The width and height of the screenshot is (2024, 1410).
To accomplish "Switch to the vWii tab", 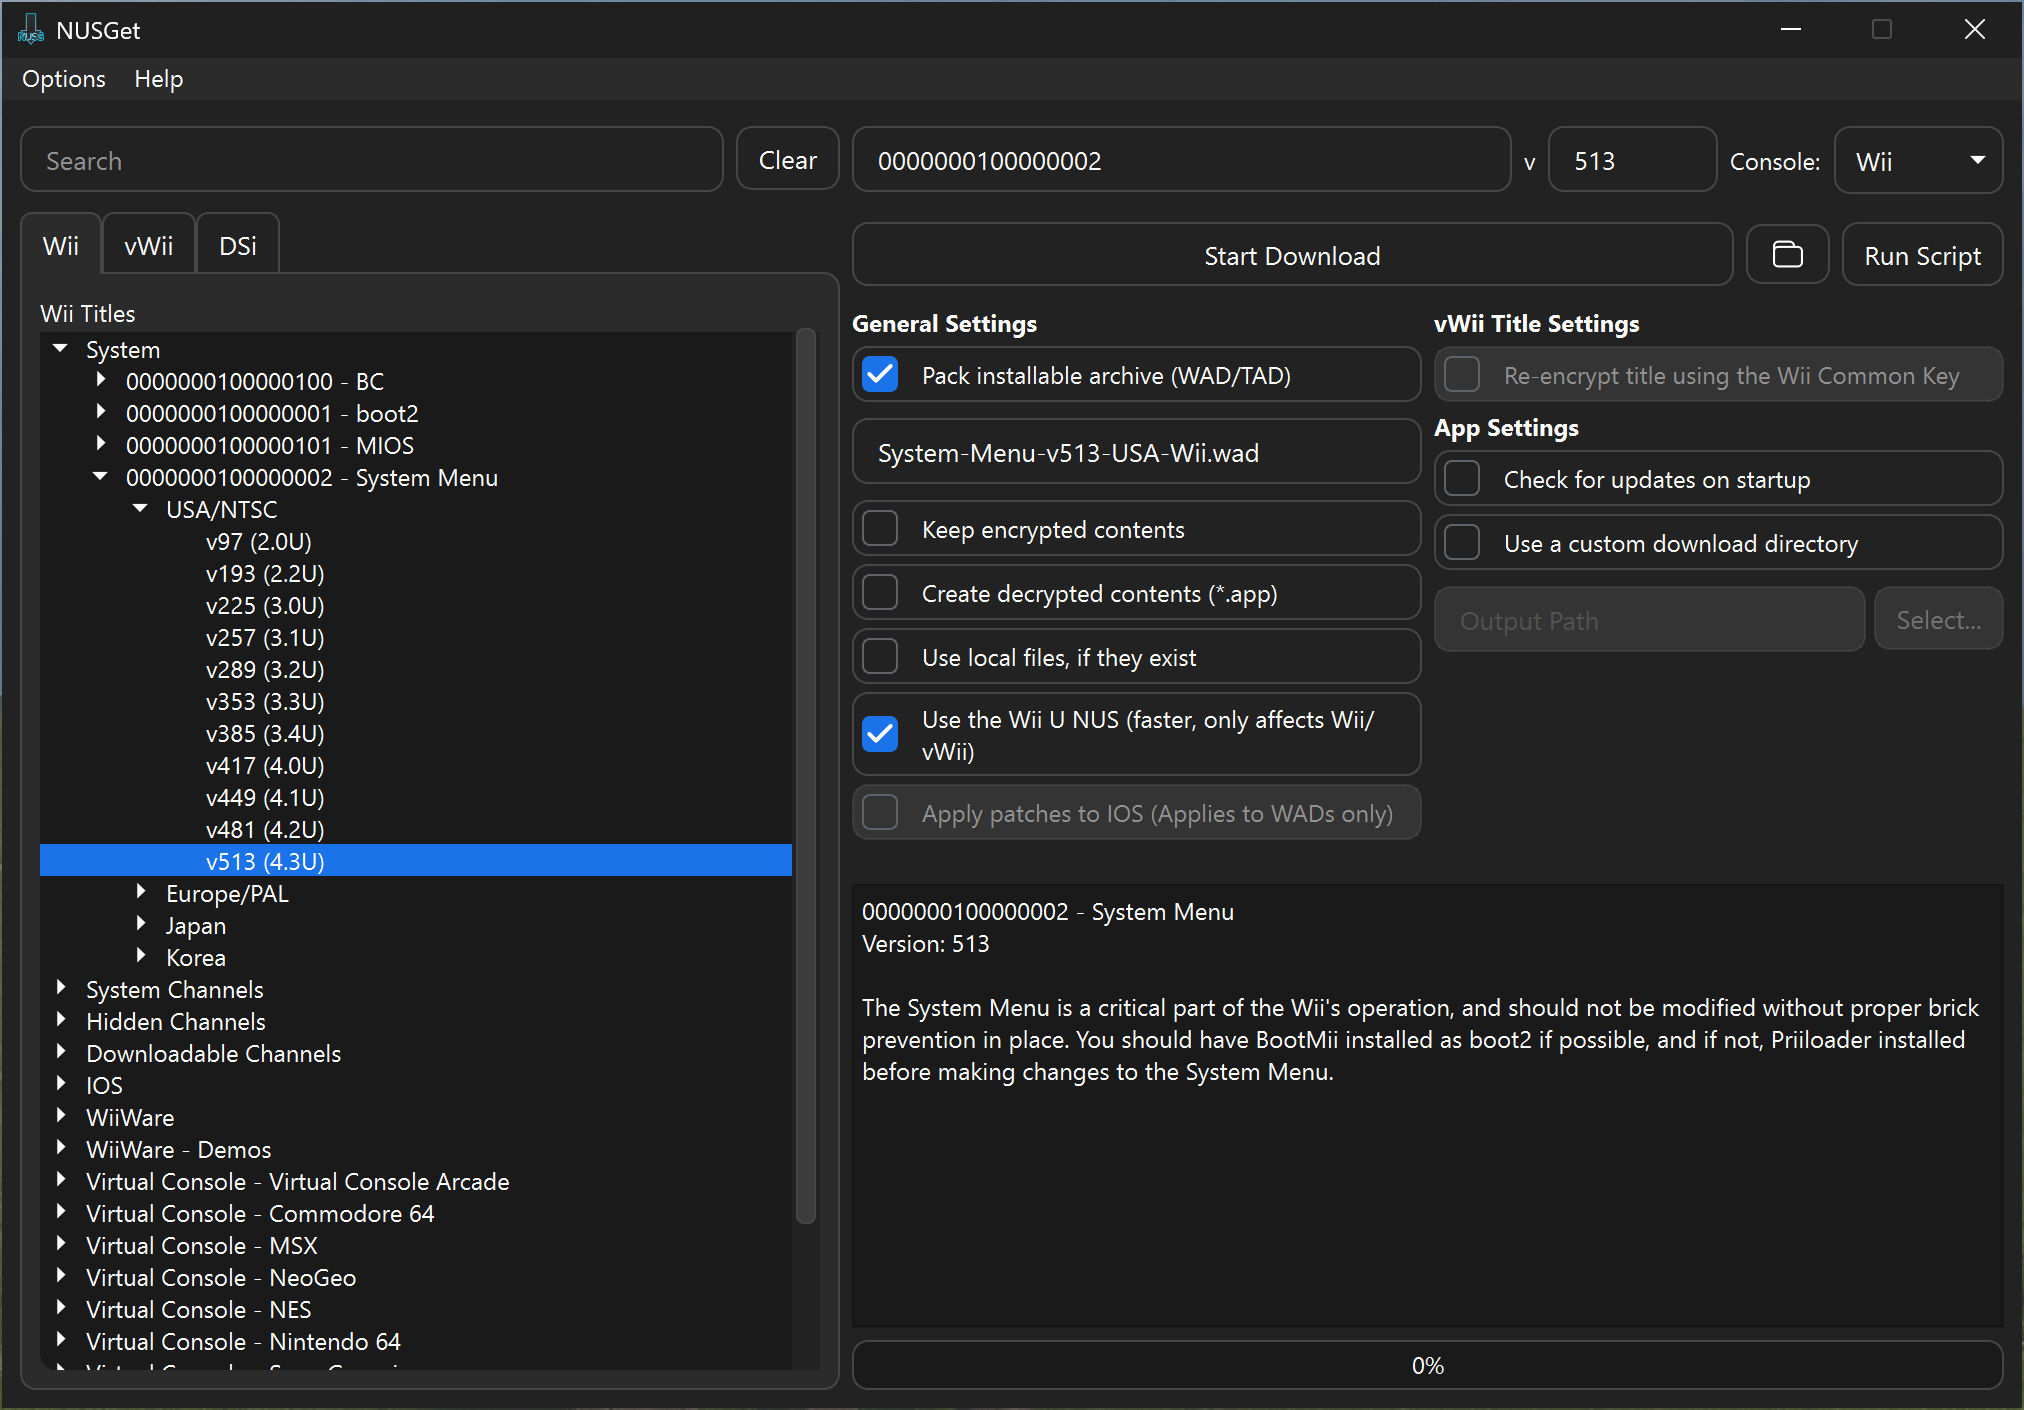I will point(148,246).
